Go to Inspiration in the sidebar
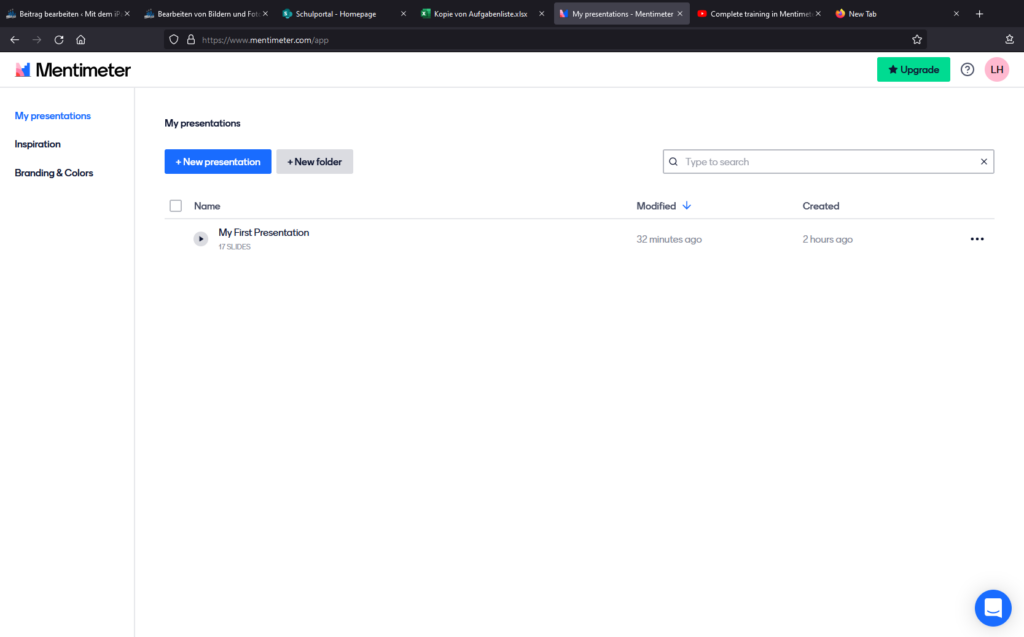Image resolution: width=1024 pixels, height=637 pixels. pyautogui.click(x=38, y=144)
